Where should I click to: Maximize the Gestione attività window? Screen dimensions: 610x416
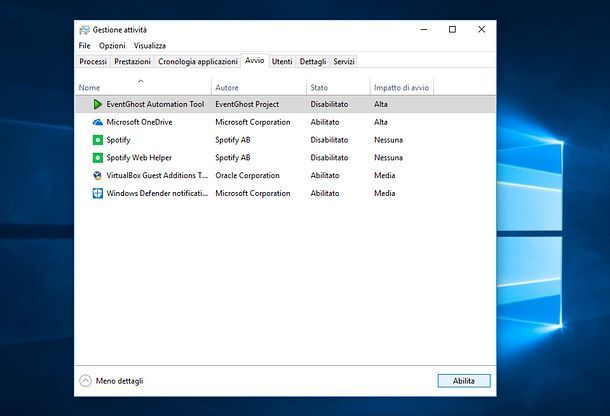(x=452, y=30)
